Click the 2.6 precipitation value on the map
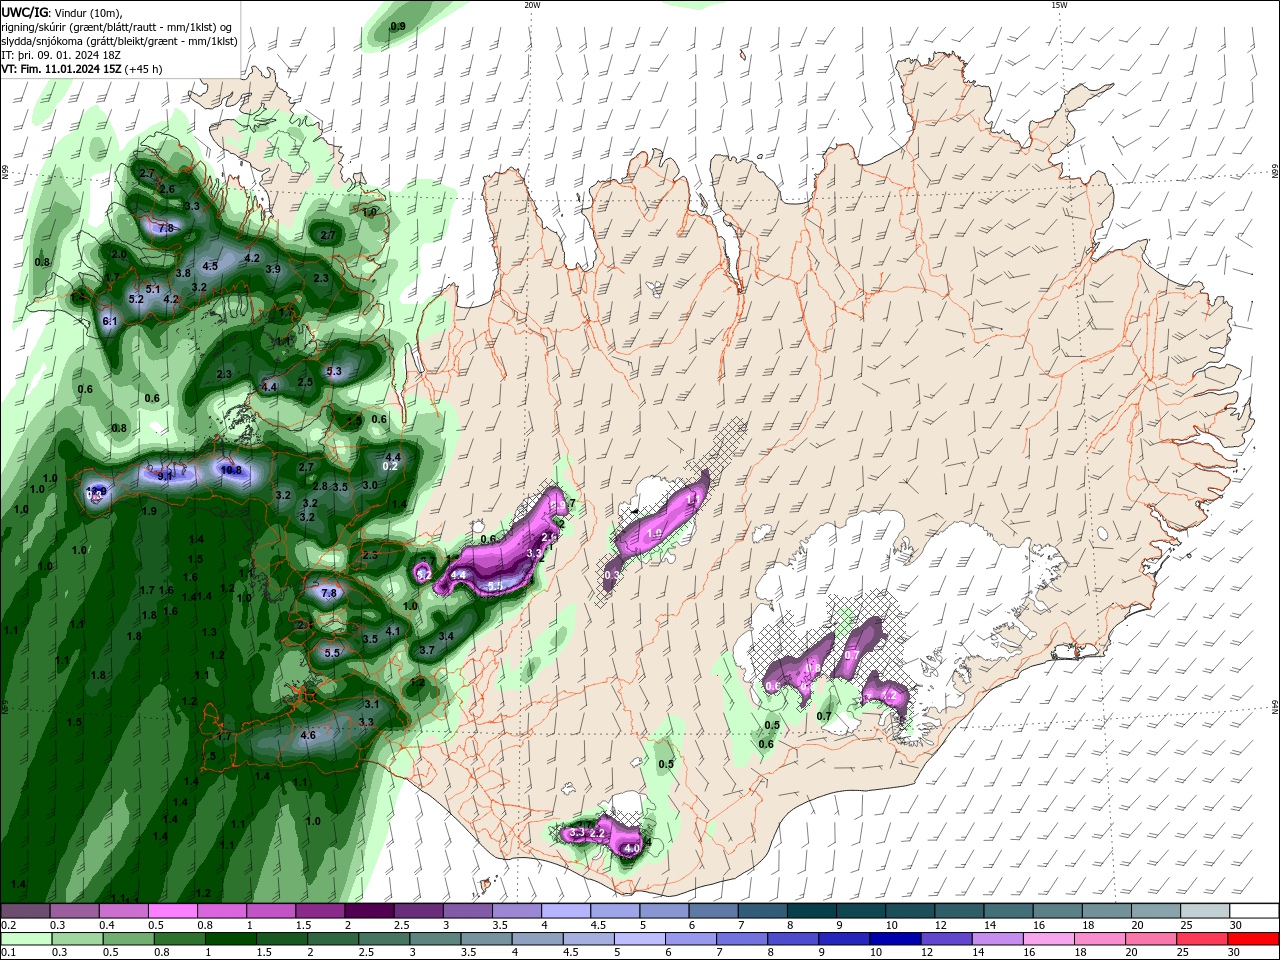Screen dimensions: 1280x960 coord(167,190)
